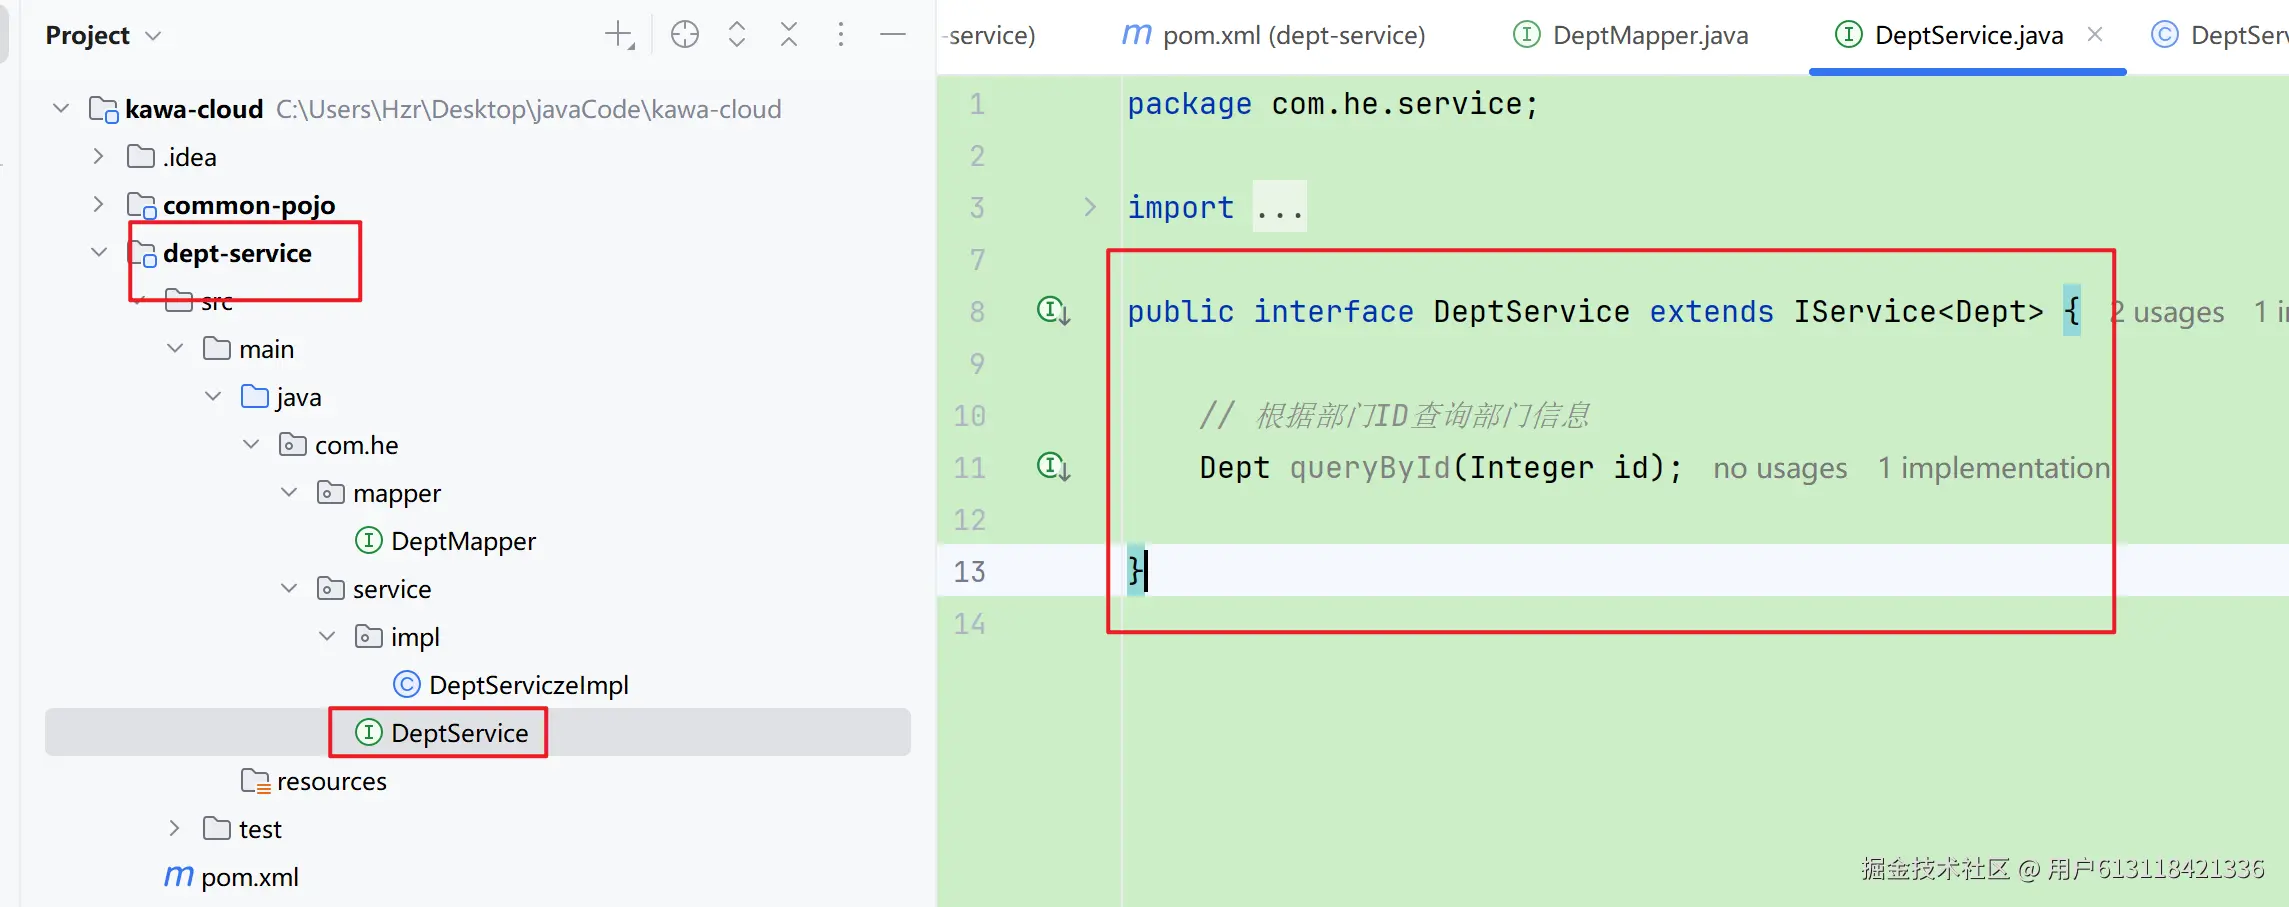Hide the Project tool window
The height and width of the screenshot is (907, 2289).
893,35
